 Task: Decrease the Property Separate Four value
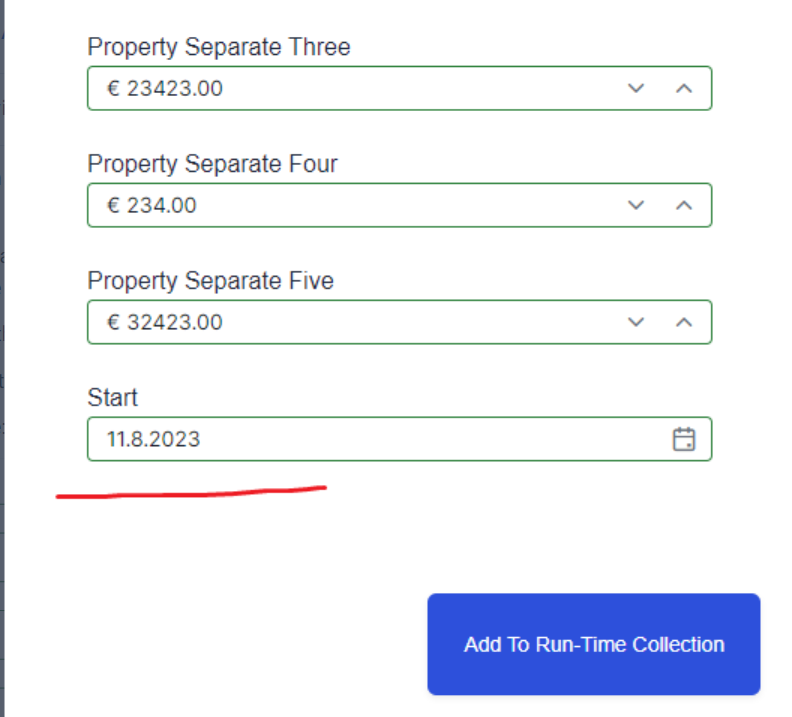tap(636, 205)
